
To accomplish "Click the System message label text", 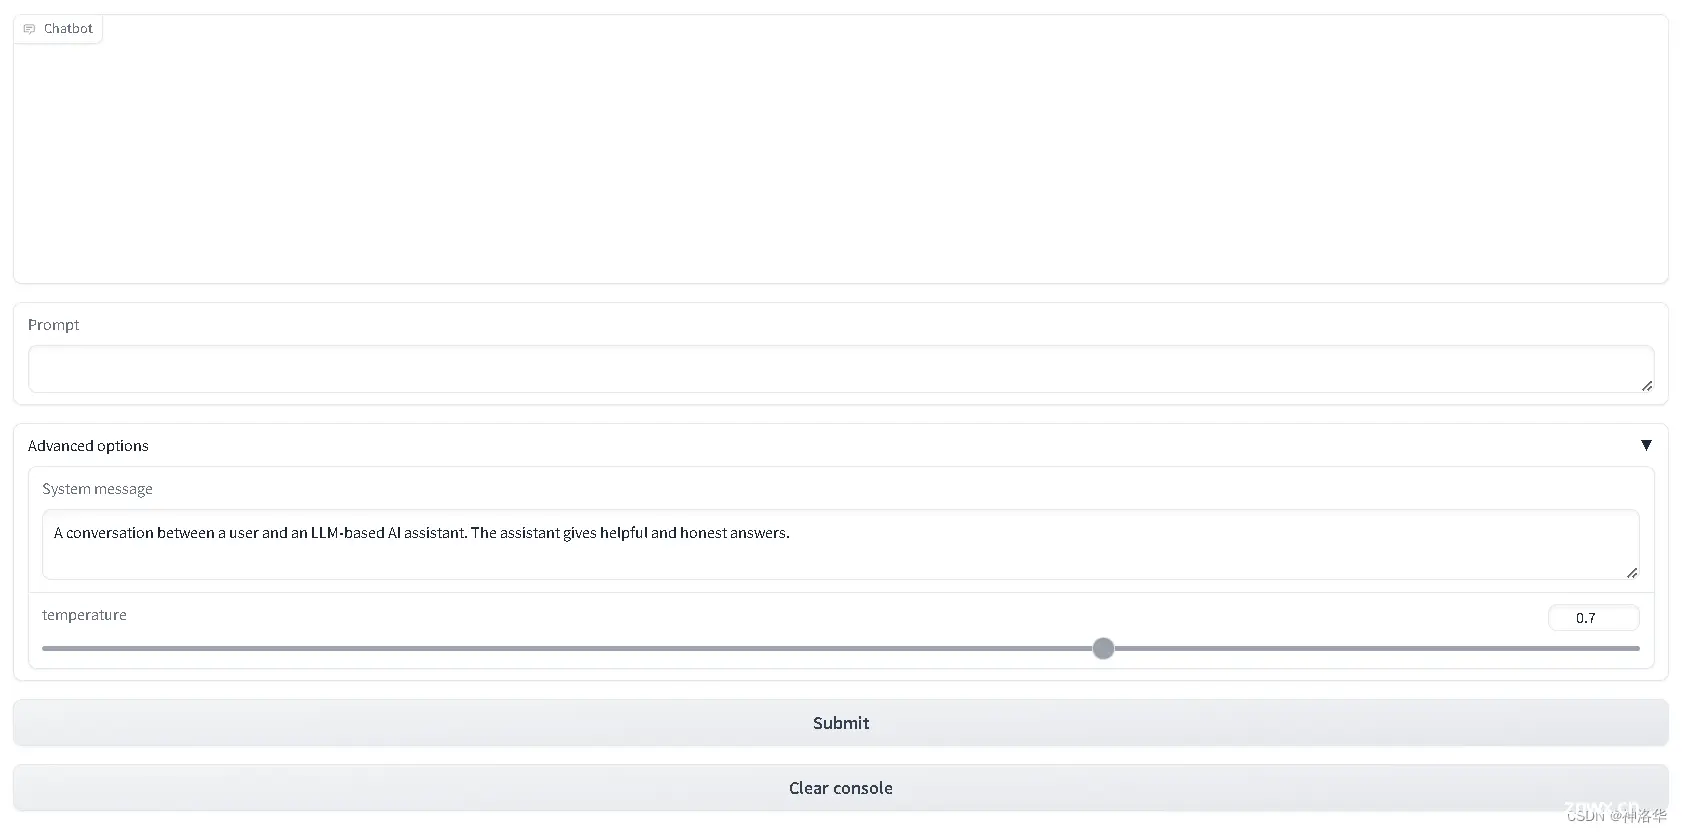I will tap(97, 489).
